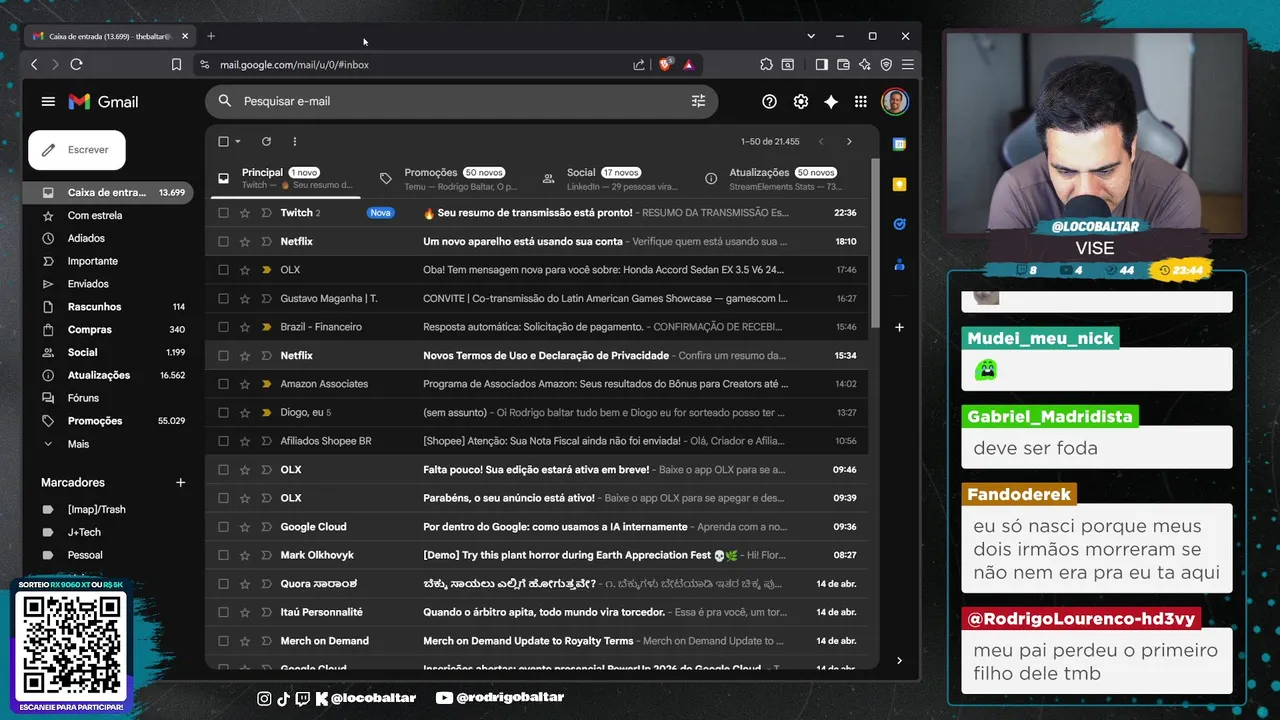Viewport: 1280px width, 720px height.
Task: Open the Merch on Demand email
Action: [537, 641]
